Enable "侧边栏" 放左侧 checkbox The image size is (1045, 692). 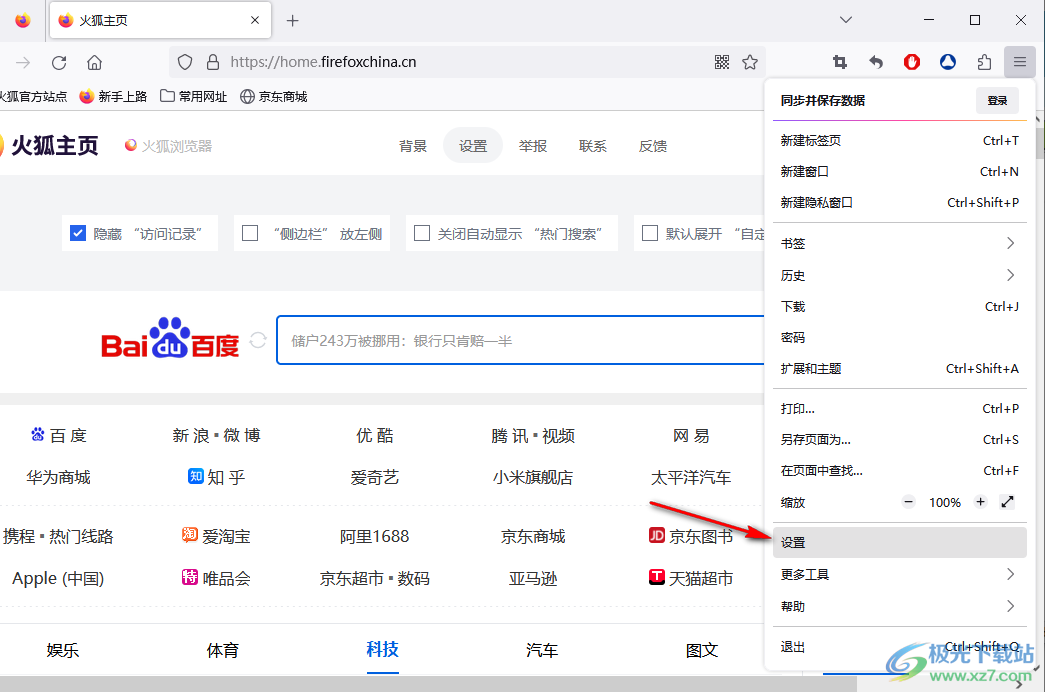click(x=250, y=233)
